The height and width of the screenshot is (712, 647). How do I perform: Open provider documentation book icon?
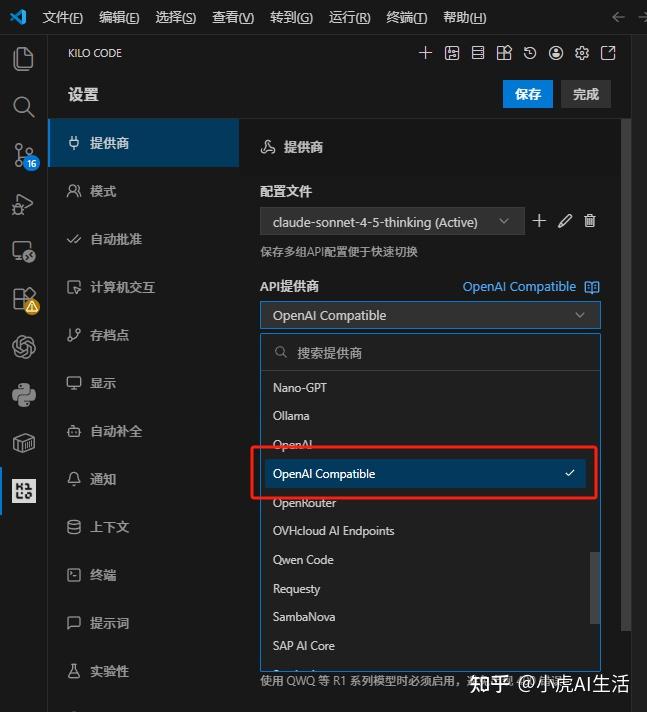(x=592, y=287)
